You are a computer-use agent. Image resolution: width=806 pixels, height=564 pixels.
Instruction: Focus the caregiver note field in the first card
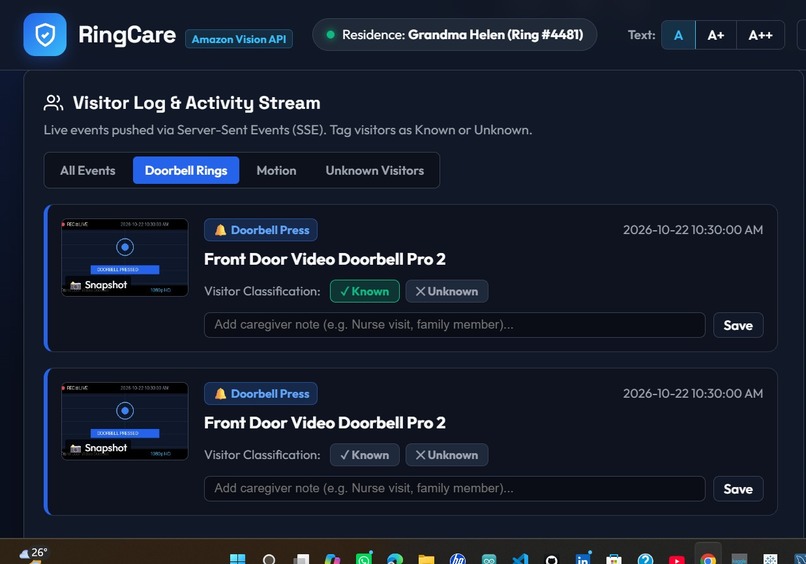point(454,325)
